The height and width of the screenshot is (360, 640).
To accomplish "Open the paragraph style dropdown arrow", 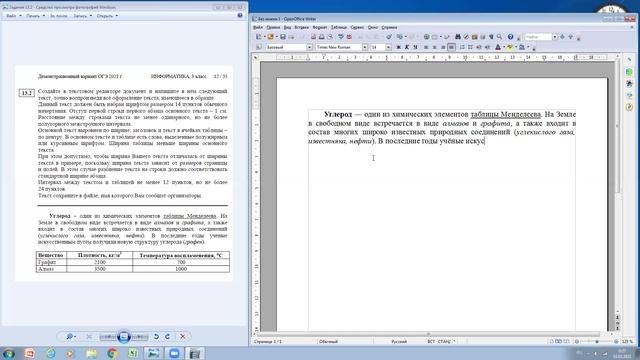I will coord(309,47).
